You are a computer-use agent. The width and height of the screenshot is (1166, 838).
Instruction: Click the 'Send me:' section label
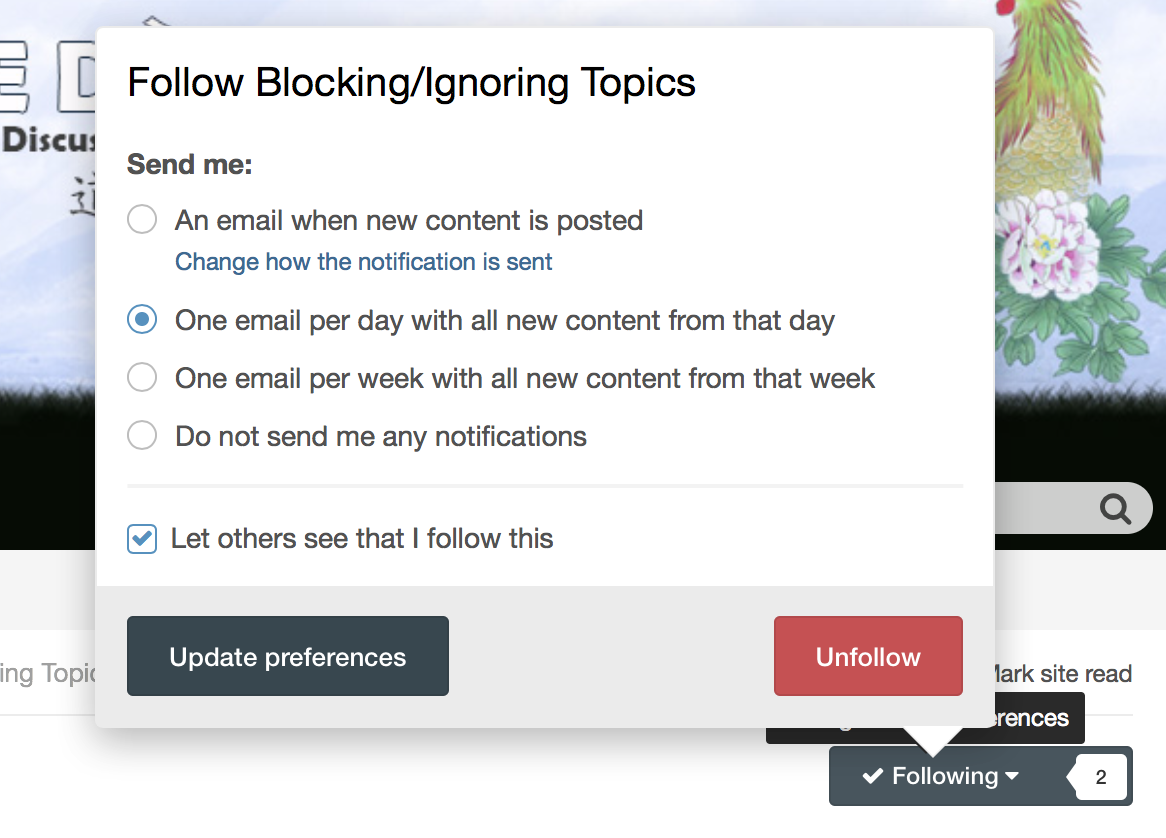(x=189, y=164)
